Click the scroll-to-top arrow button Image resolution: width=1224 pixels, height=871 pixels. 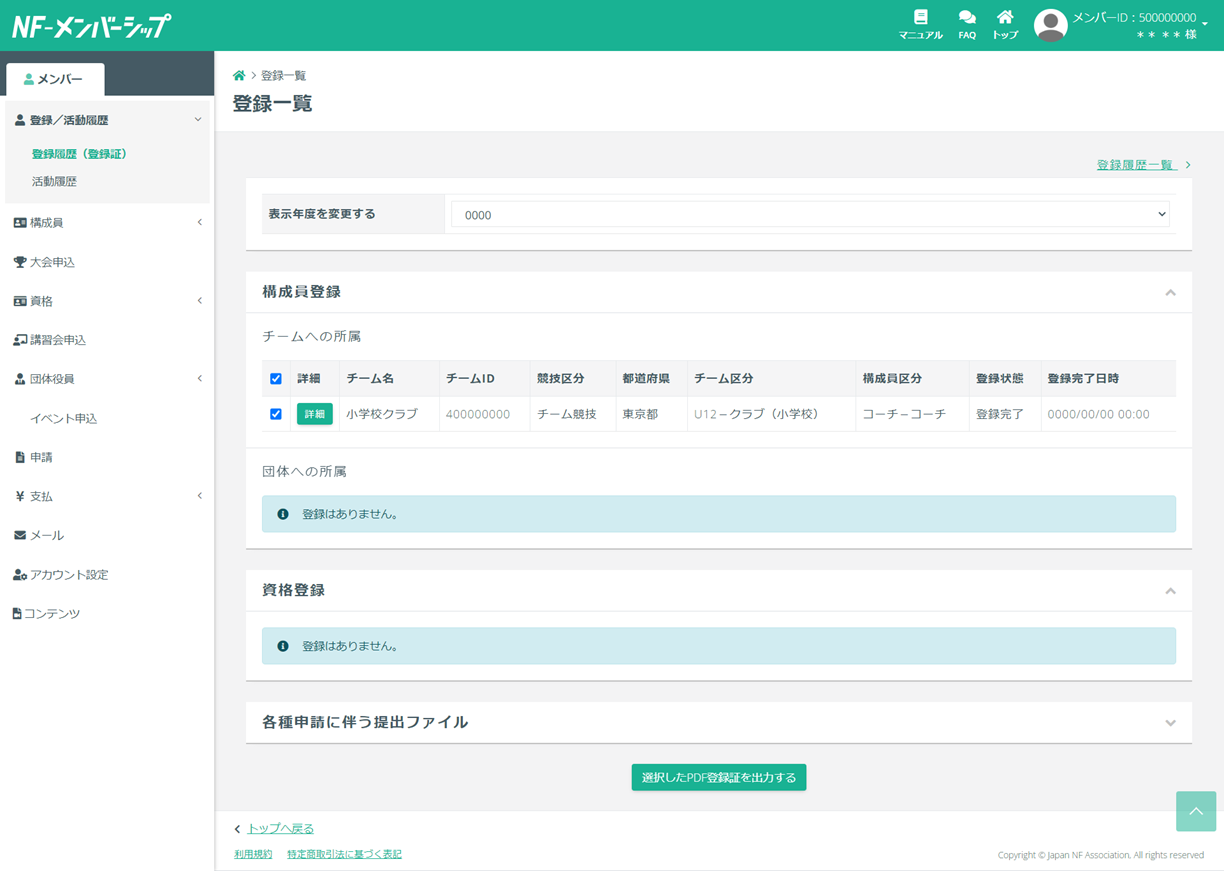pyautogui.click(x=1196, y=811)
